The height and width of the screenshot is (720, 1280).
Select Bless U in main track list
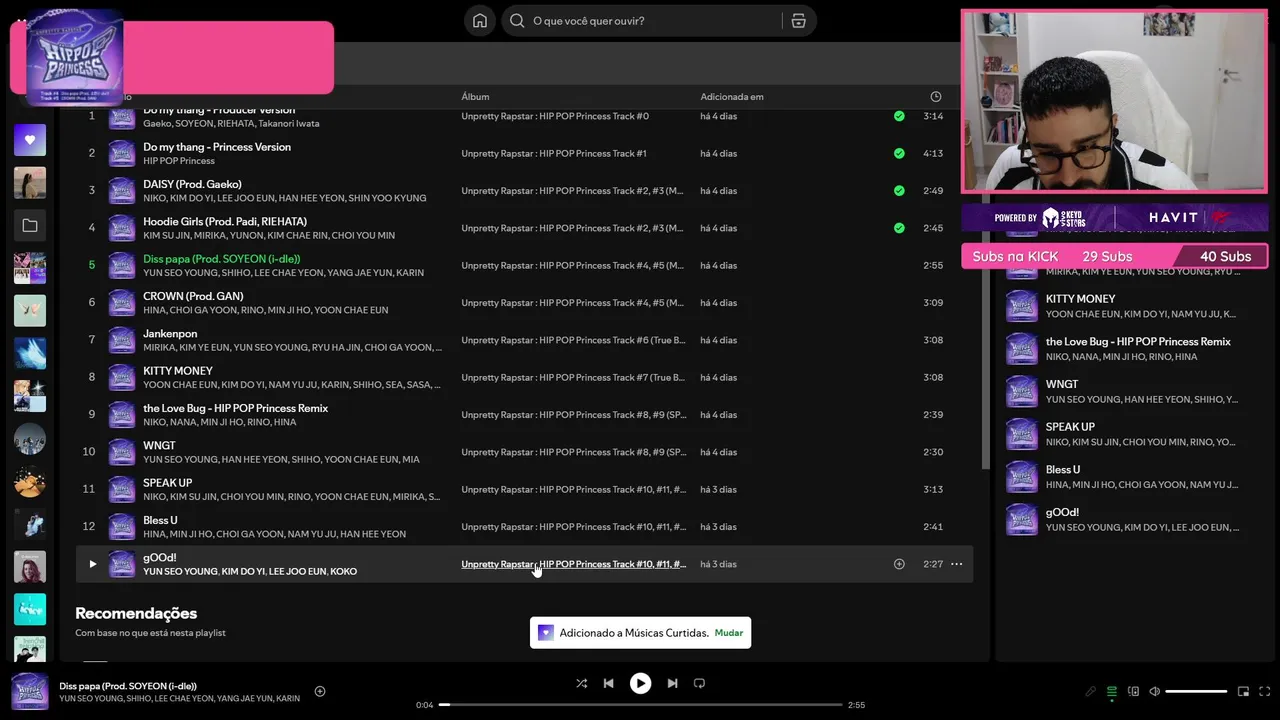160,520
